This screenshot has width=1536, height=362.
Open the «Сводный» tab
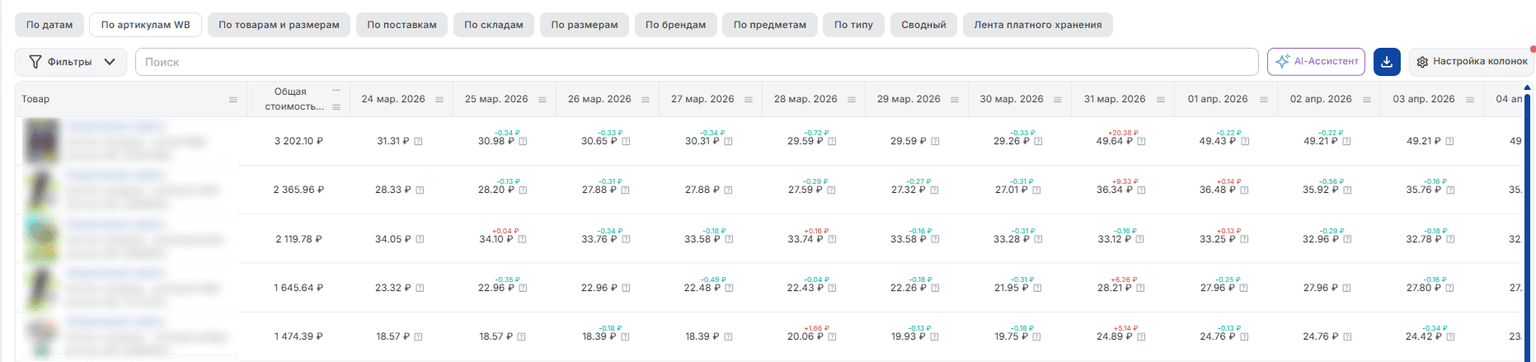tap(923, 24)
